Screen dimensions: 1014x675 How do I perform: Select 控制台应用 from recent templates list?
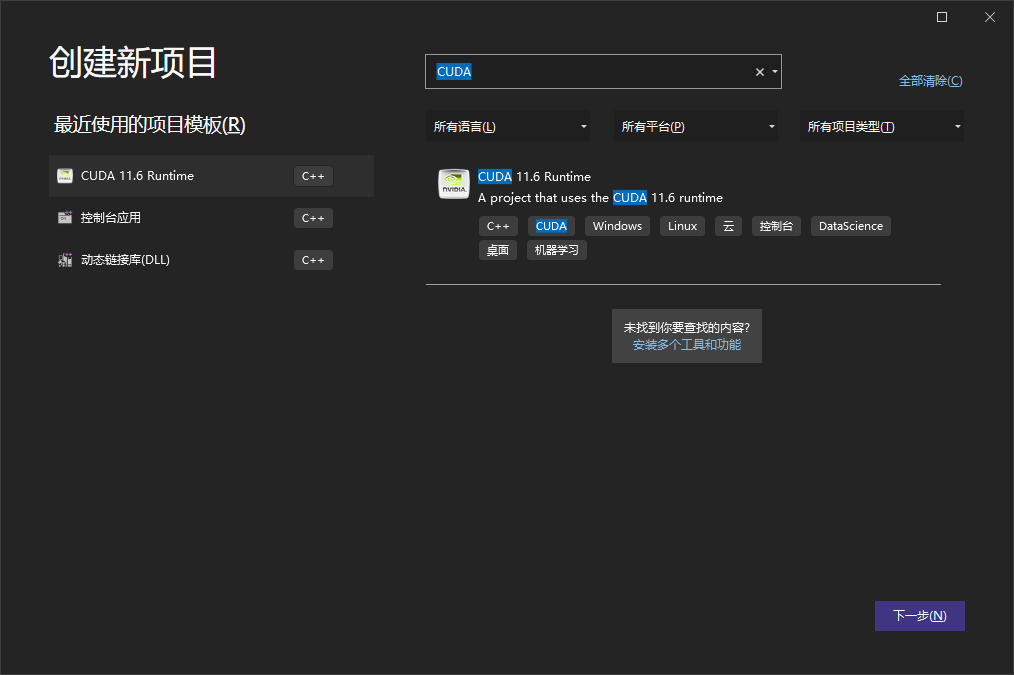[111, 218]
